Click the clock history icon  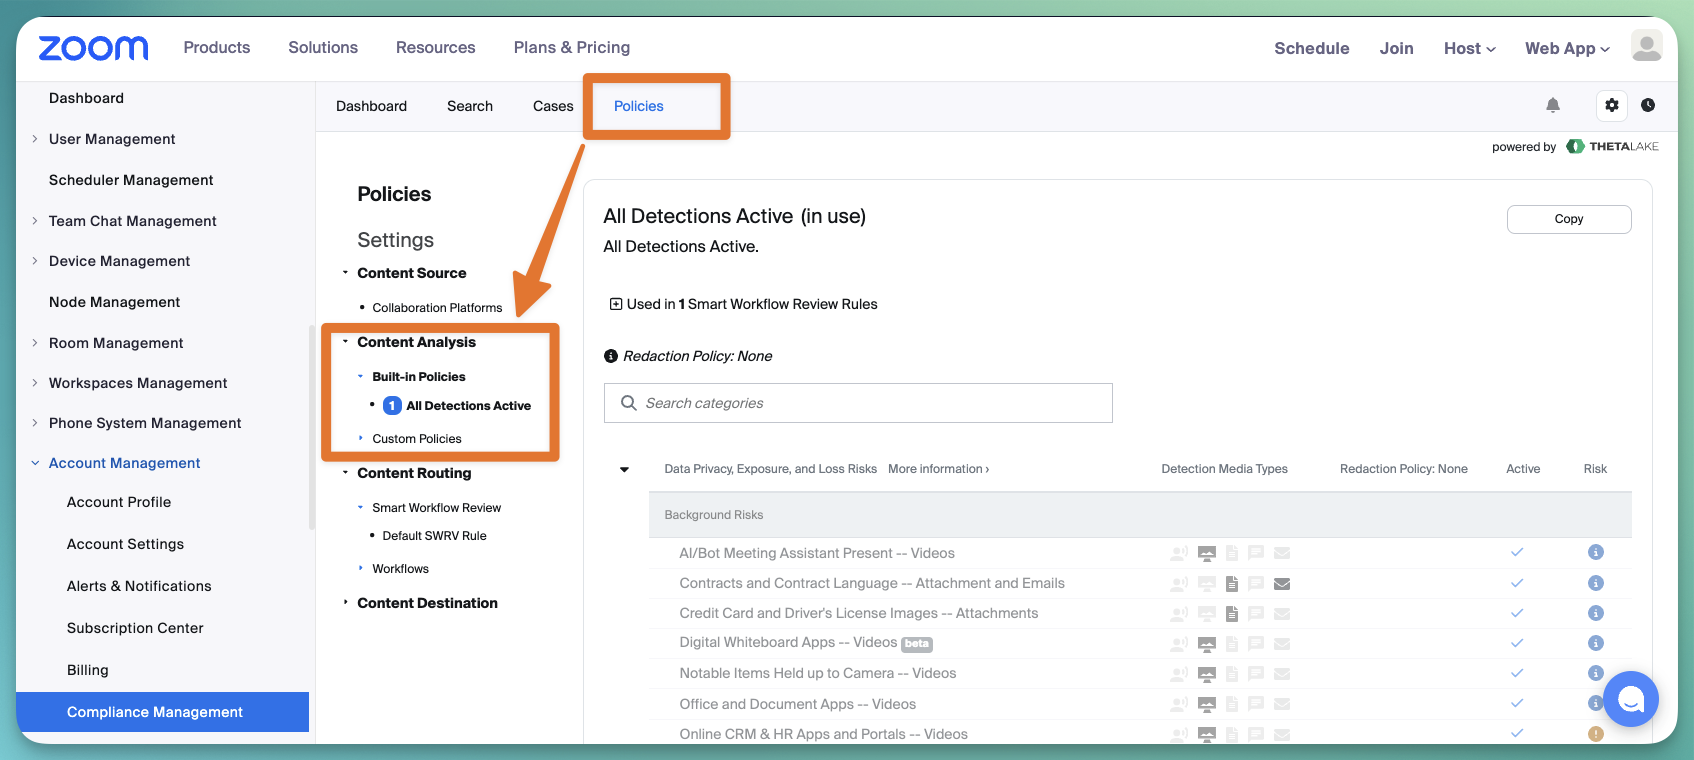(x=1648, y=105)
